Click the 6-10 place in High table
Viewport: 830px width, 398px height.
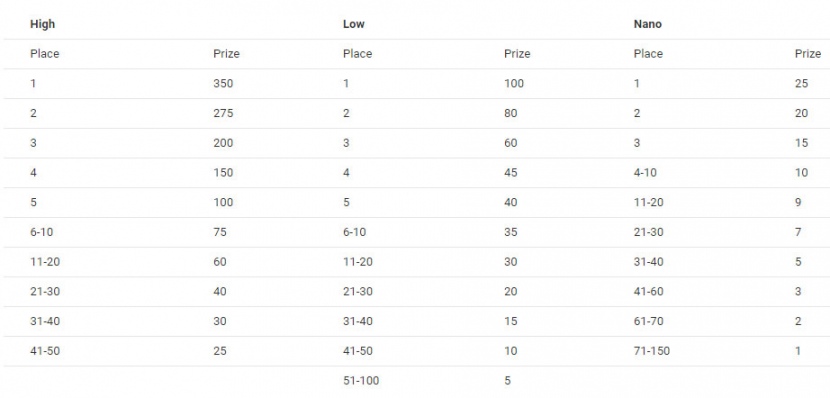[41, 232]
